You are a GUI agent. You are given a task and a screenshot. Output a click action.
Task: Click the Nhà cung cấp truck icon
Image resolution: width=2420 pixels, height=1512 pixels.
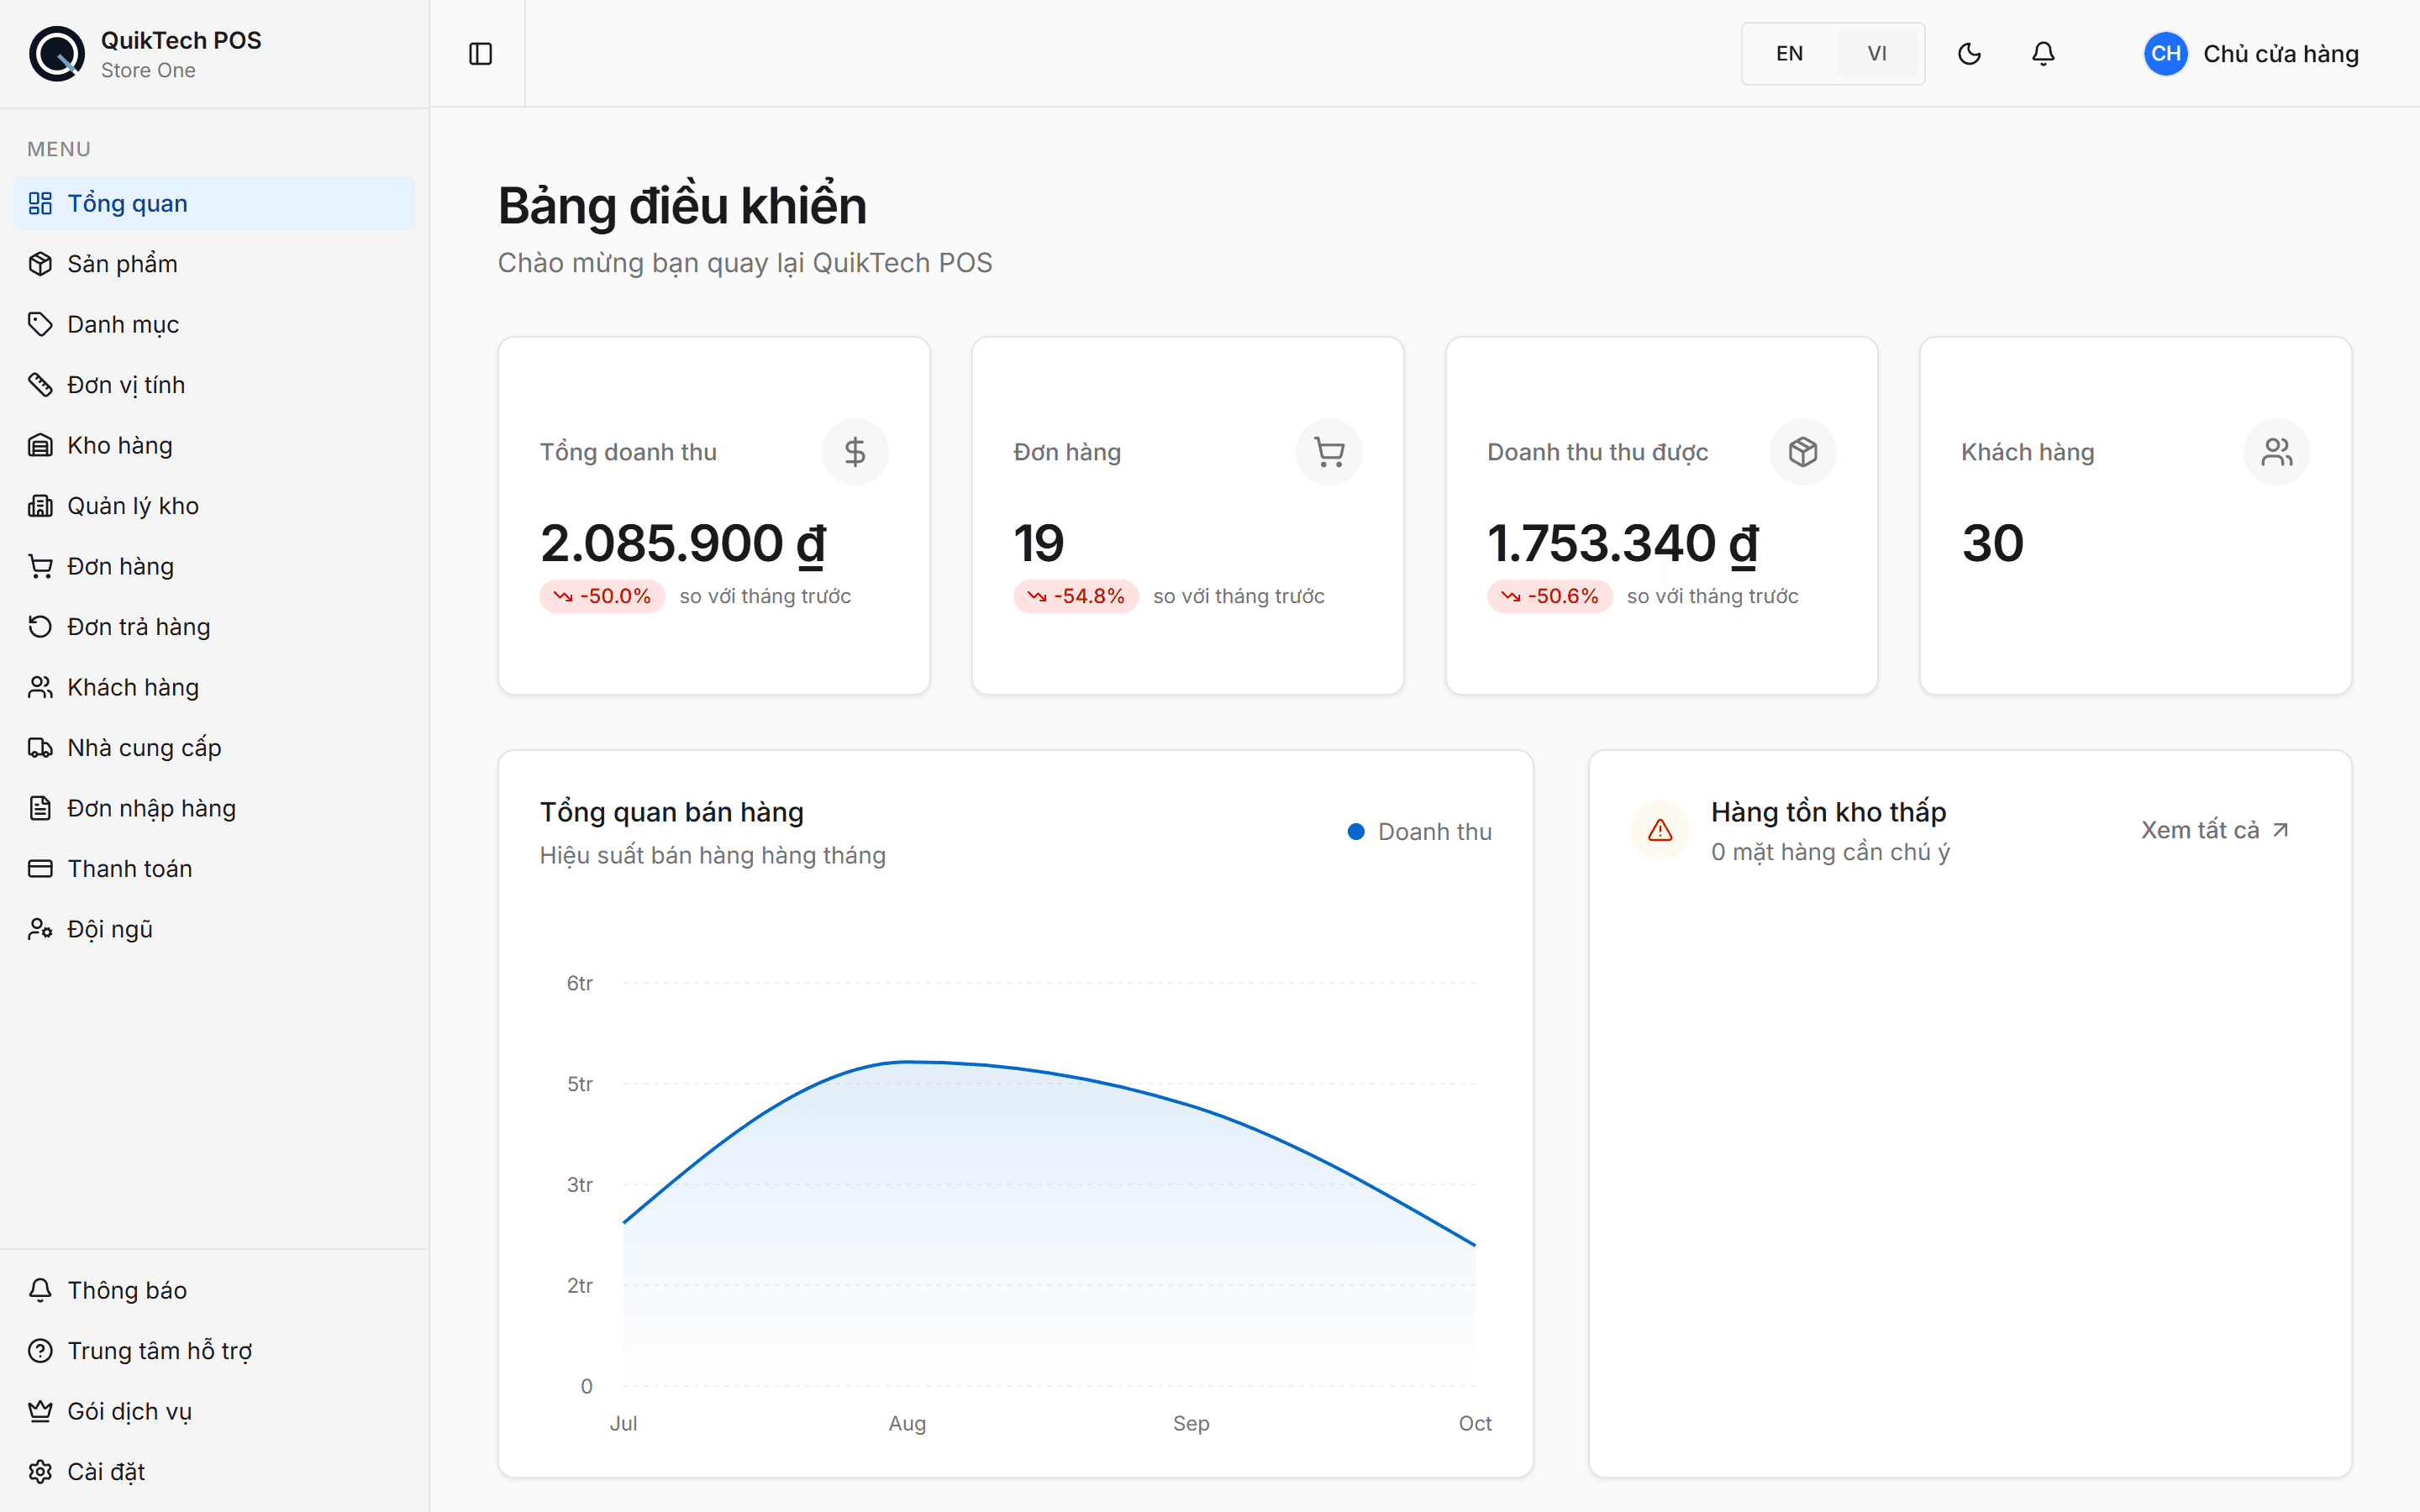pyautogui.click(x=40, y=748)
